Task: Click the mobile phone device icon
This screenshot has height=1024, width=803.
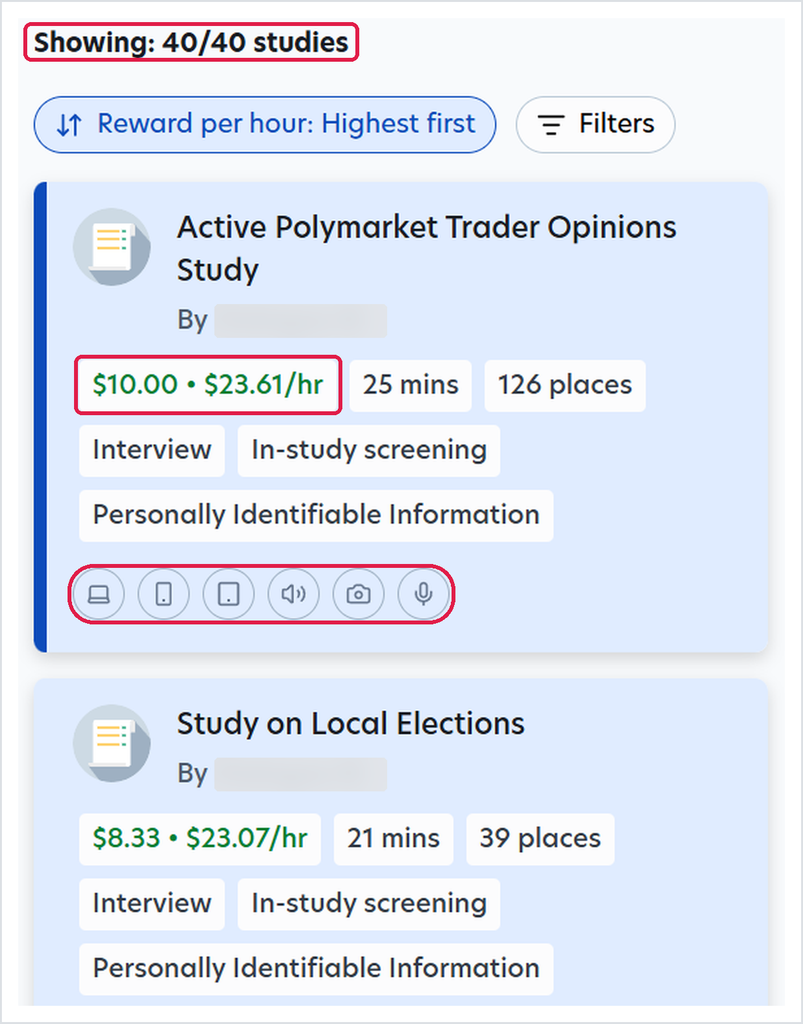Action: click(164, 594)
